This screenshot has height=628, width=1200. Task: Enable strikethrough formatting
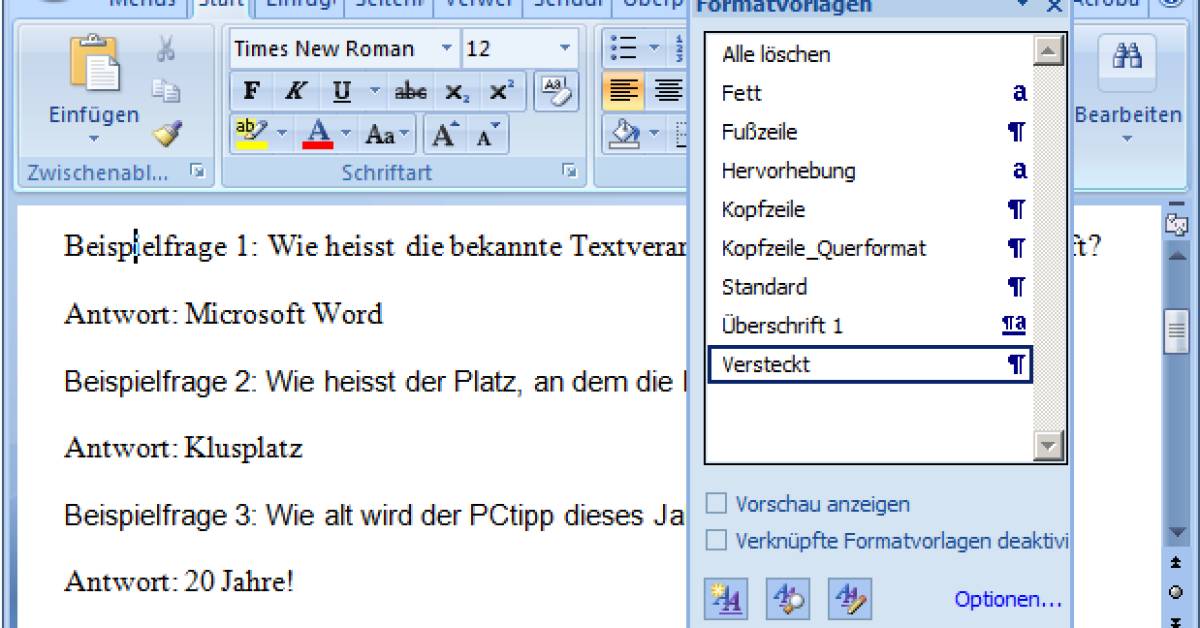410,90
